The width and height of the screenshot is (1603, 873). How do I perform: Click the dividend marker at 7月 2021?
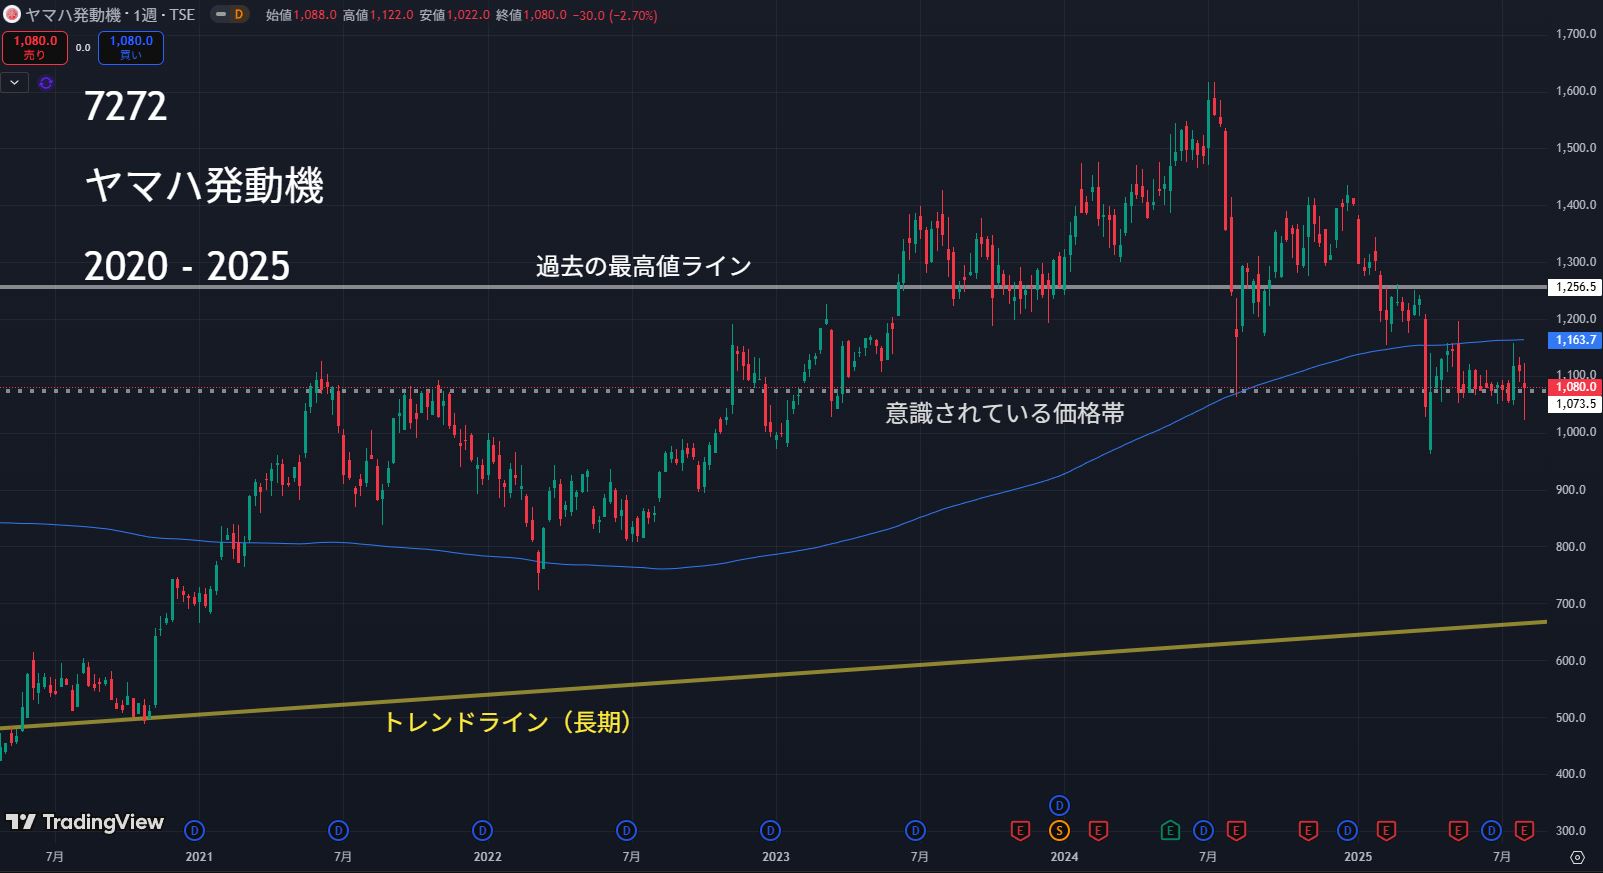point(339,830)
